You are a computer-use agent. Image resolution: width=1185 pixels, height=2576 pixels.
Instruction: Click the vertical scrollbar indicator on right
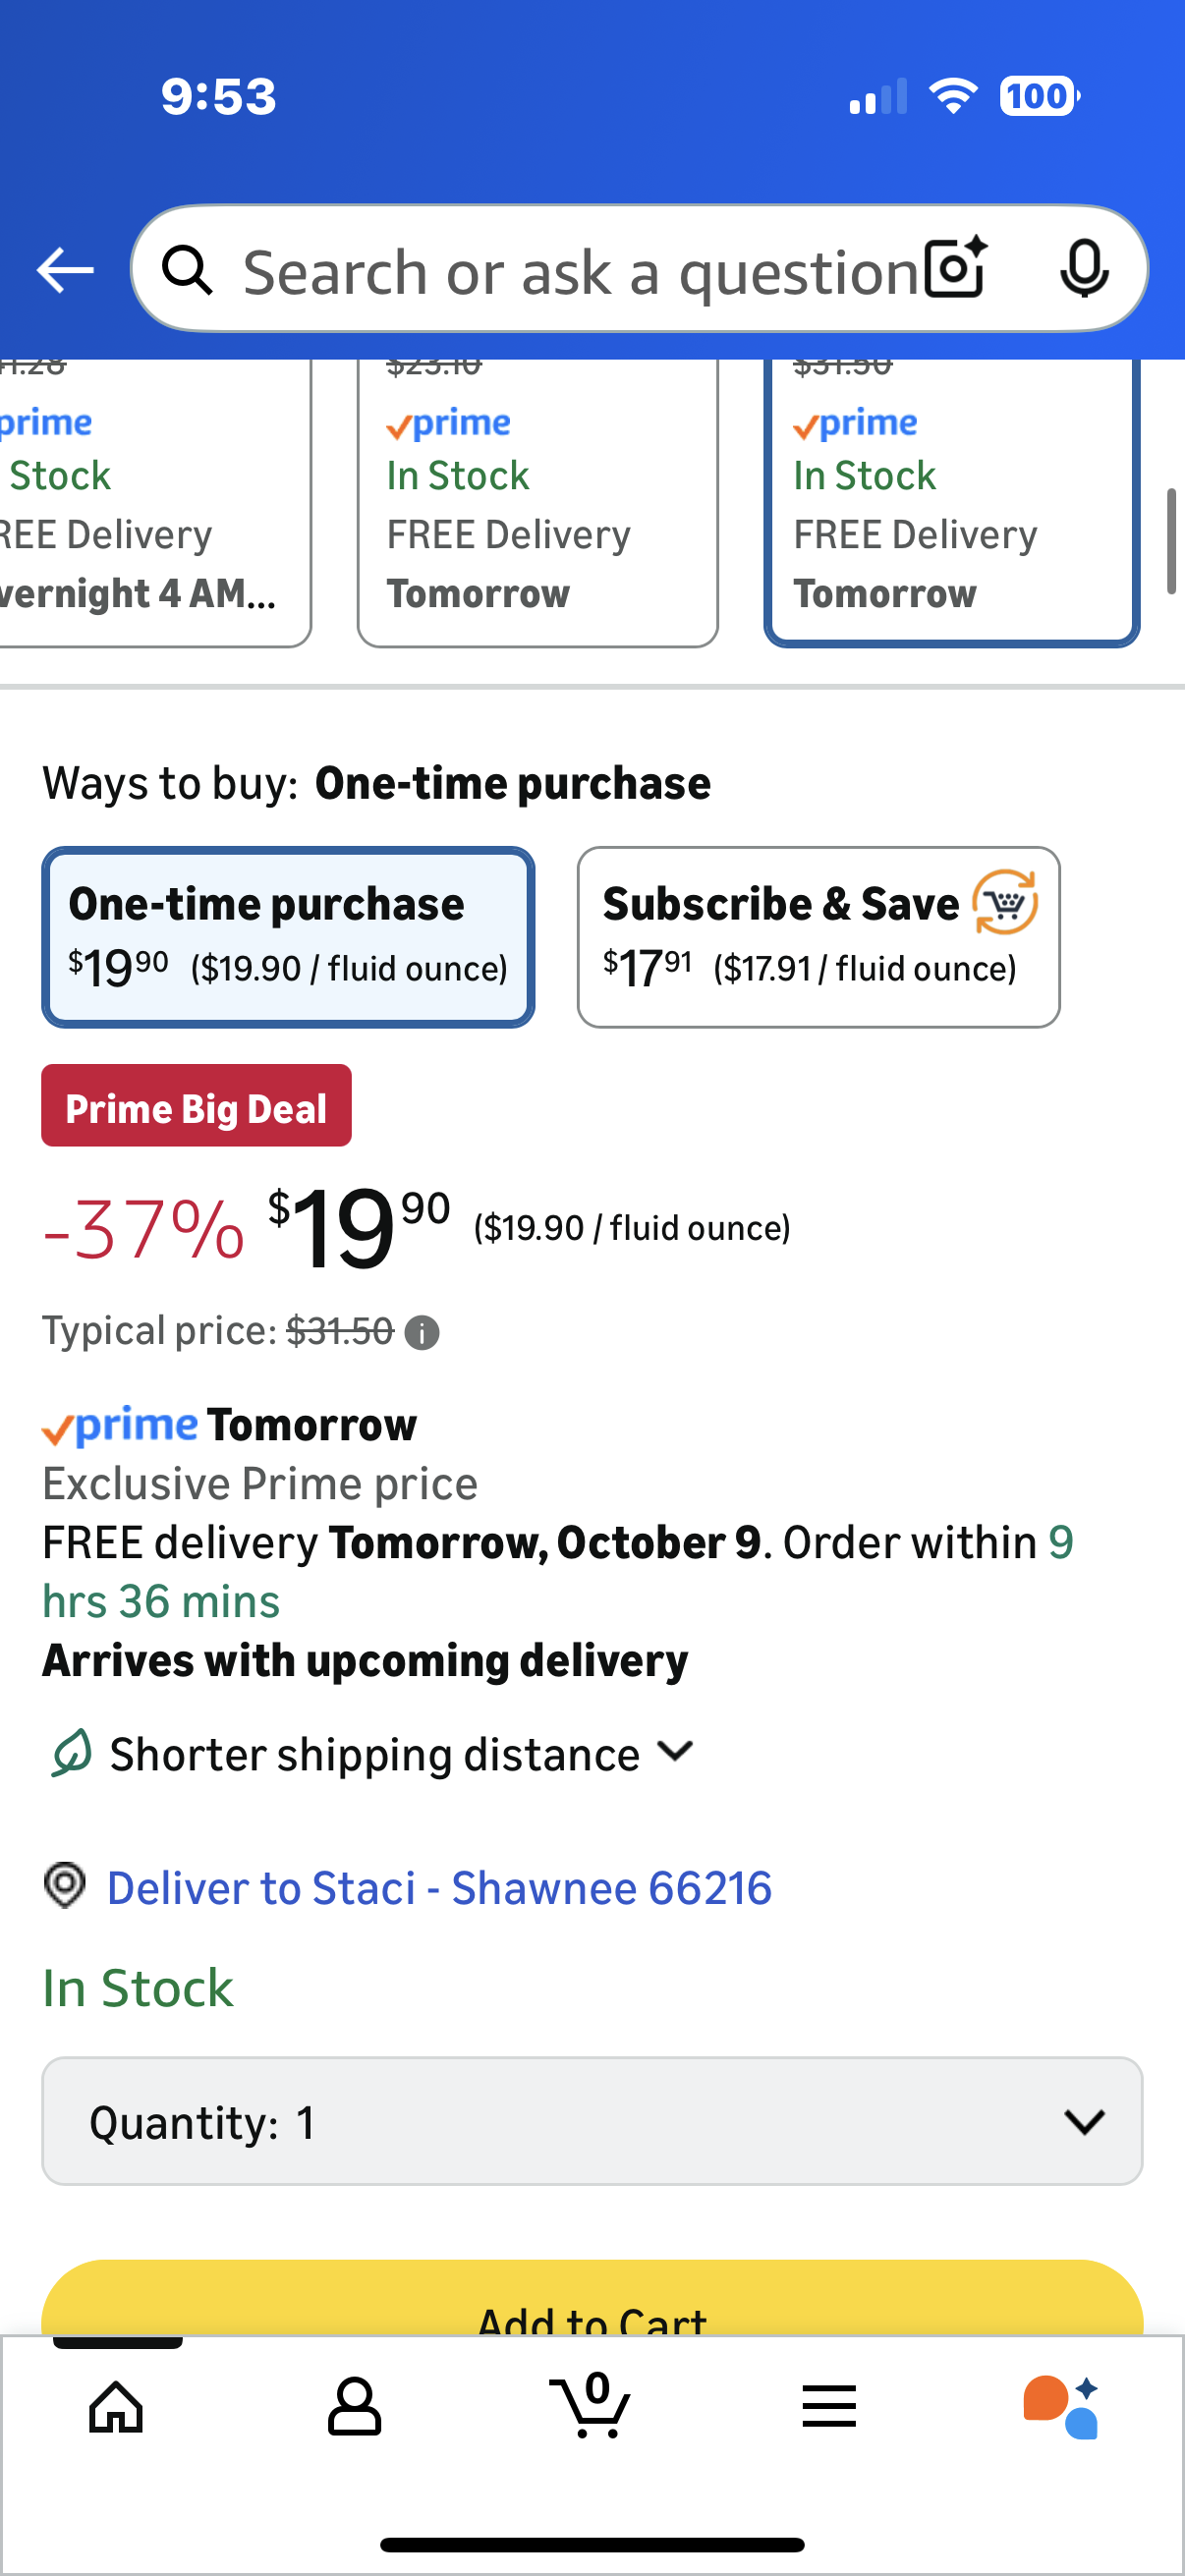1171,541
